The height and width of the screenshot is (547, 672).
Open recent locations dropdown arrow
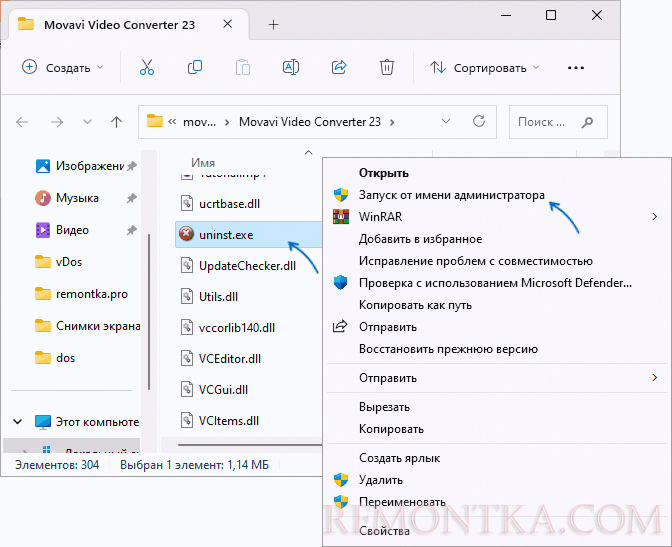tap(87, 122)
